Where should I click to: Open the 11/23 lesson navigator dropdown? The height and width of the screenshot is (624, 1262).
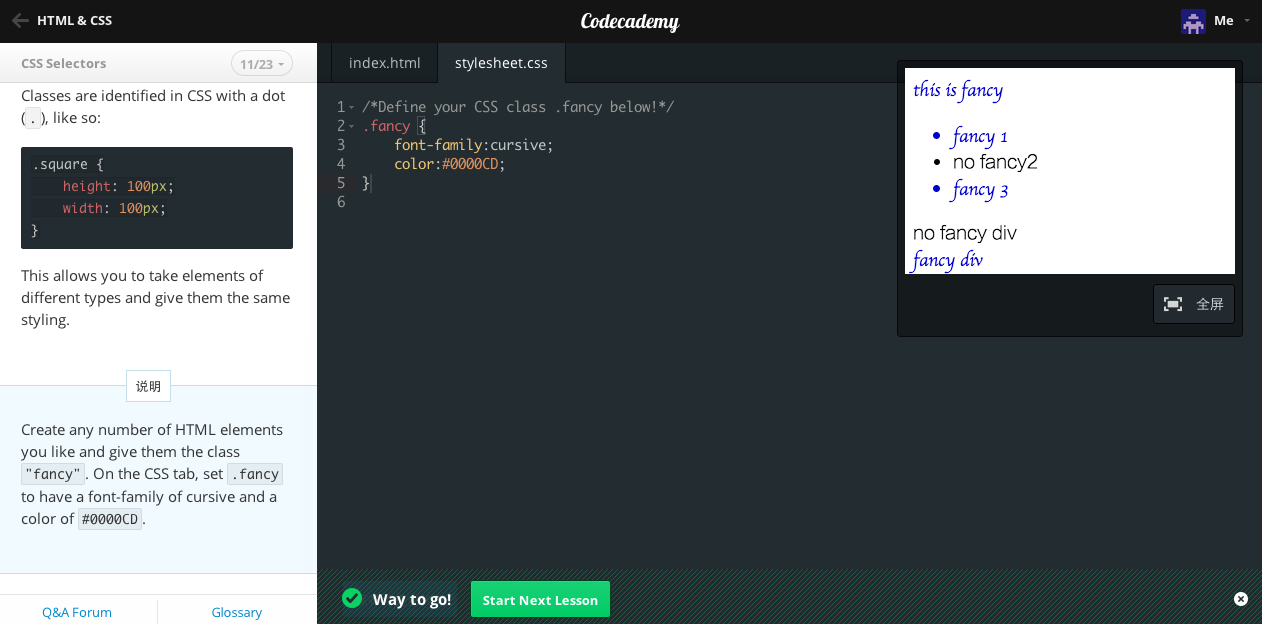click(x=261, y=63)
